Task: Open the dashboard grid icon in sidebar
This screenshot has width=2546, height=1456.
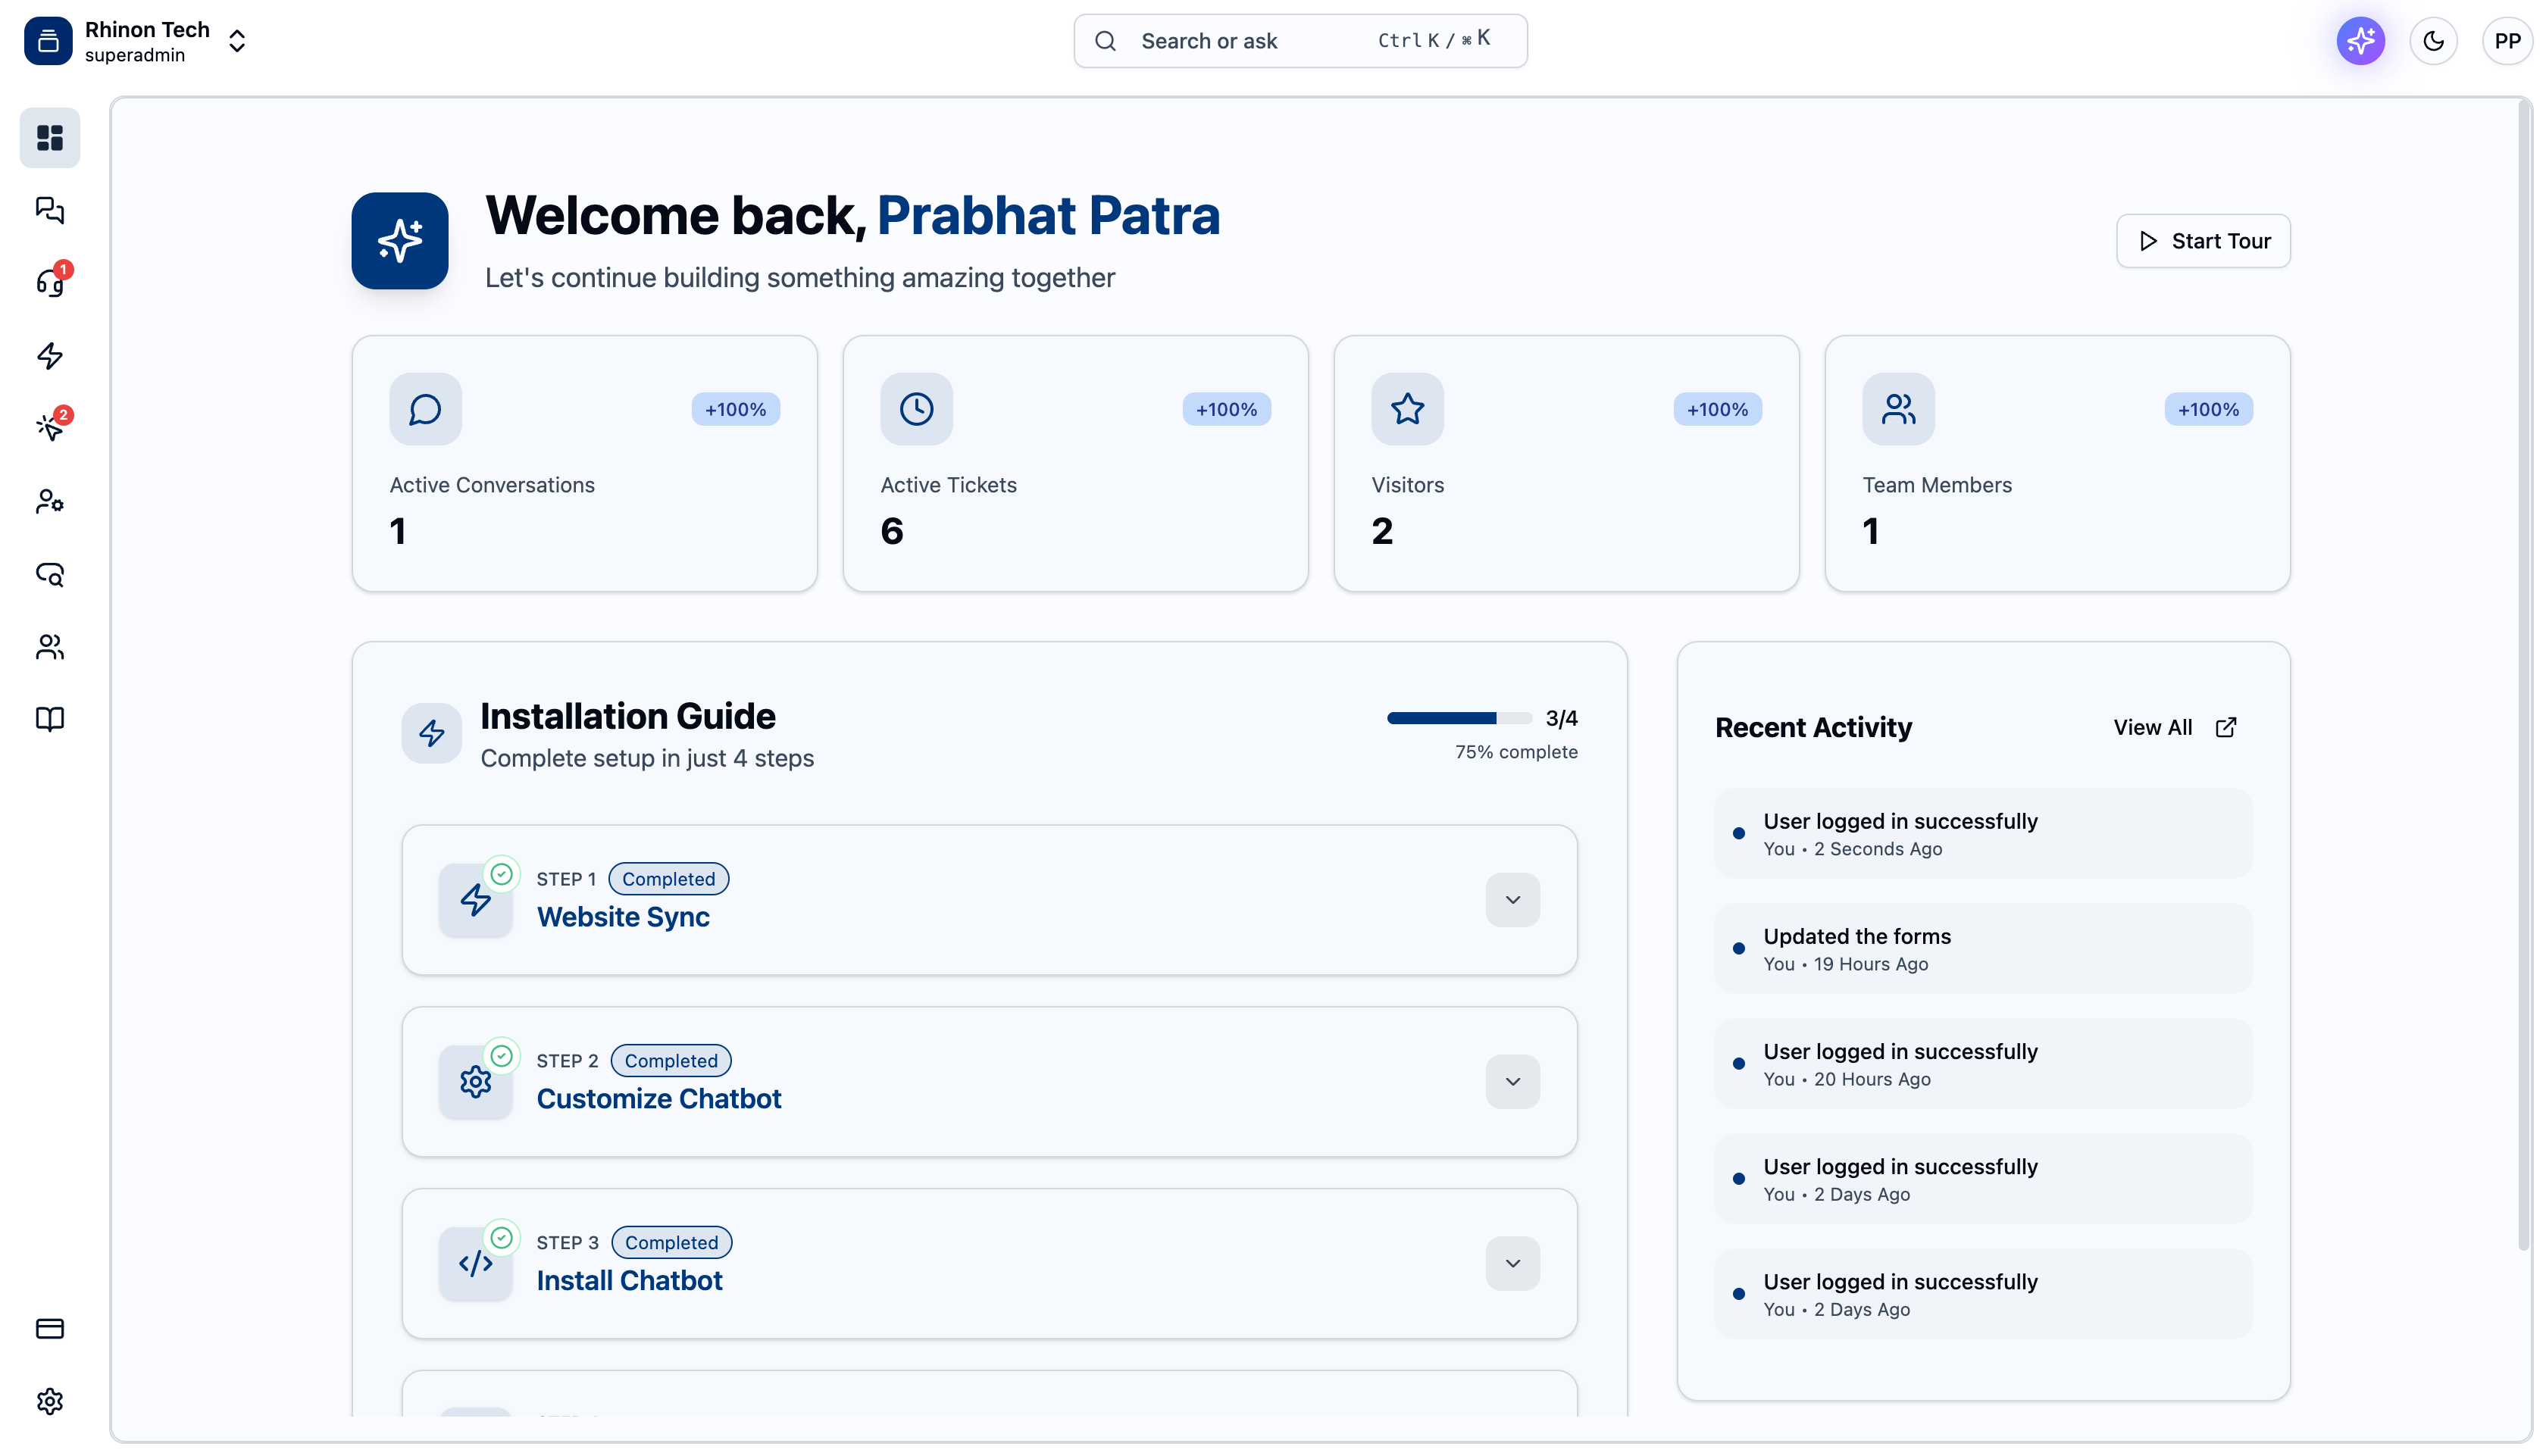Action: tap(49, 137)
